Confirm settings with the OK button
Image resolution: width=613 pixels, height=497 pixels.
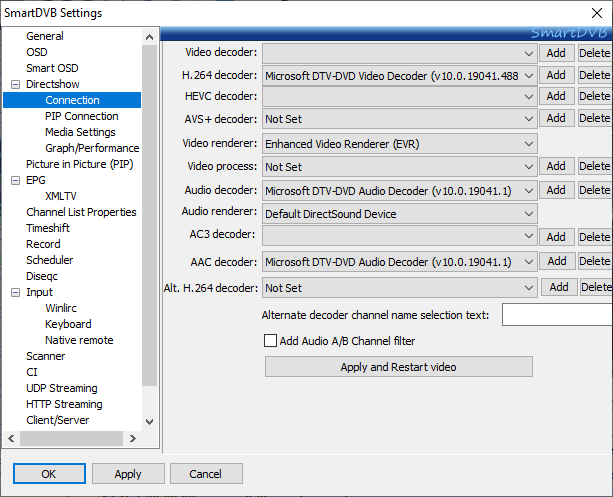click(x=49, y=474)
